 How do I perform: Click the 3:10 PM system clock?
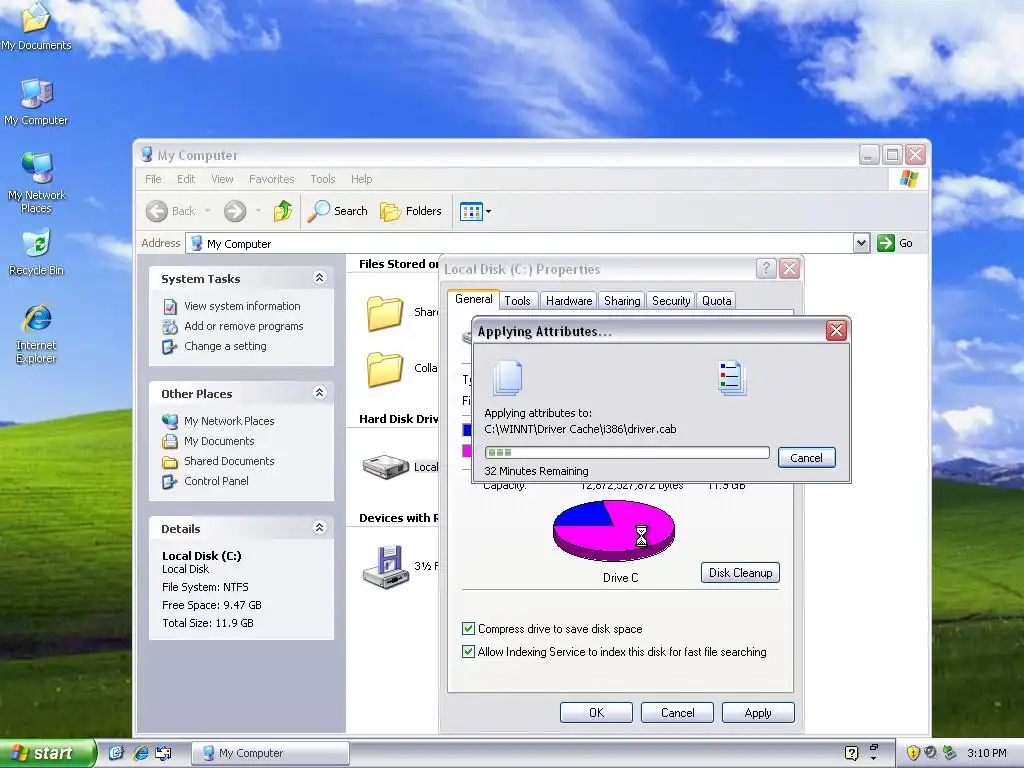point(987,753)
